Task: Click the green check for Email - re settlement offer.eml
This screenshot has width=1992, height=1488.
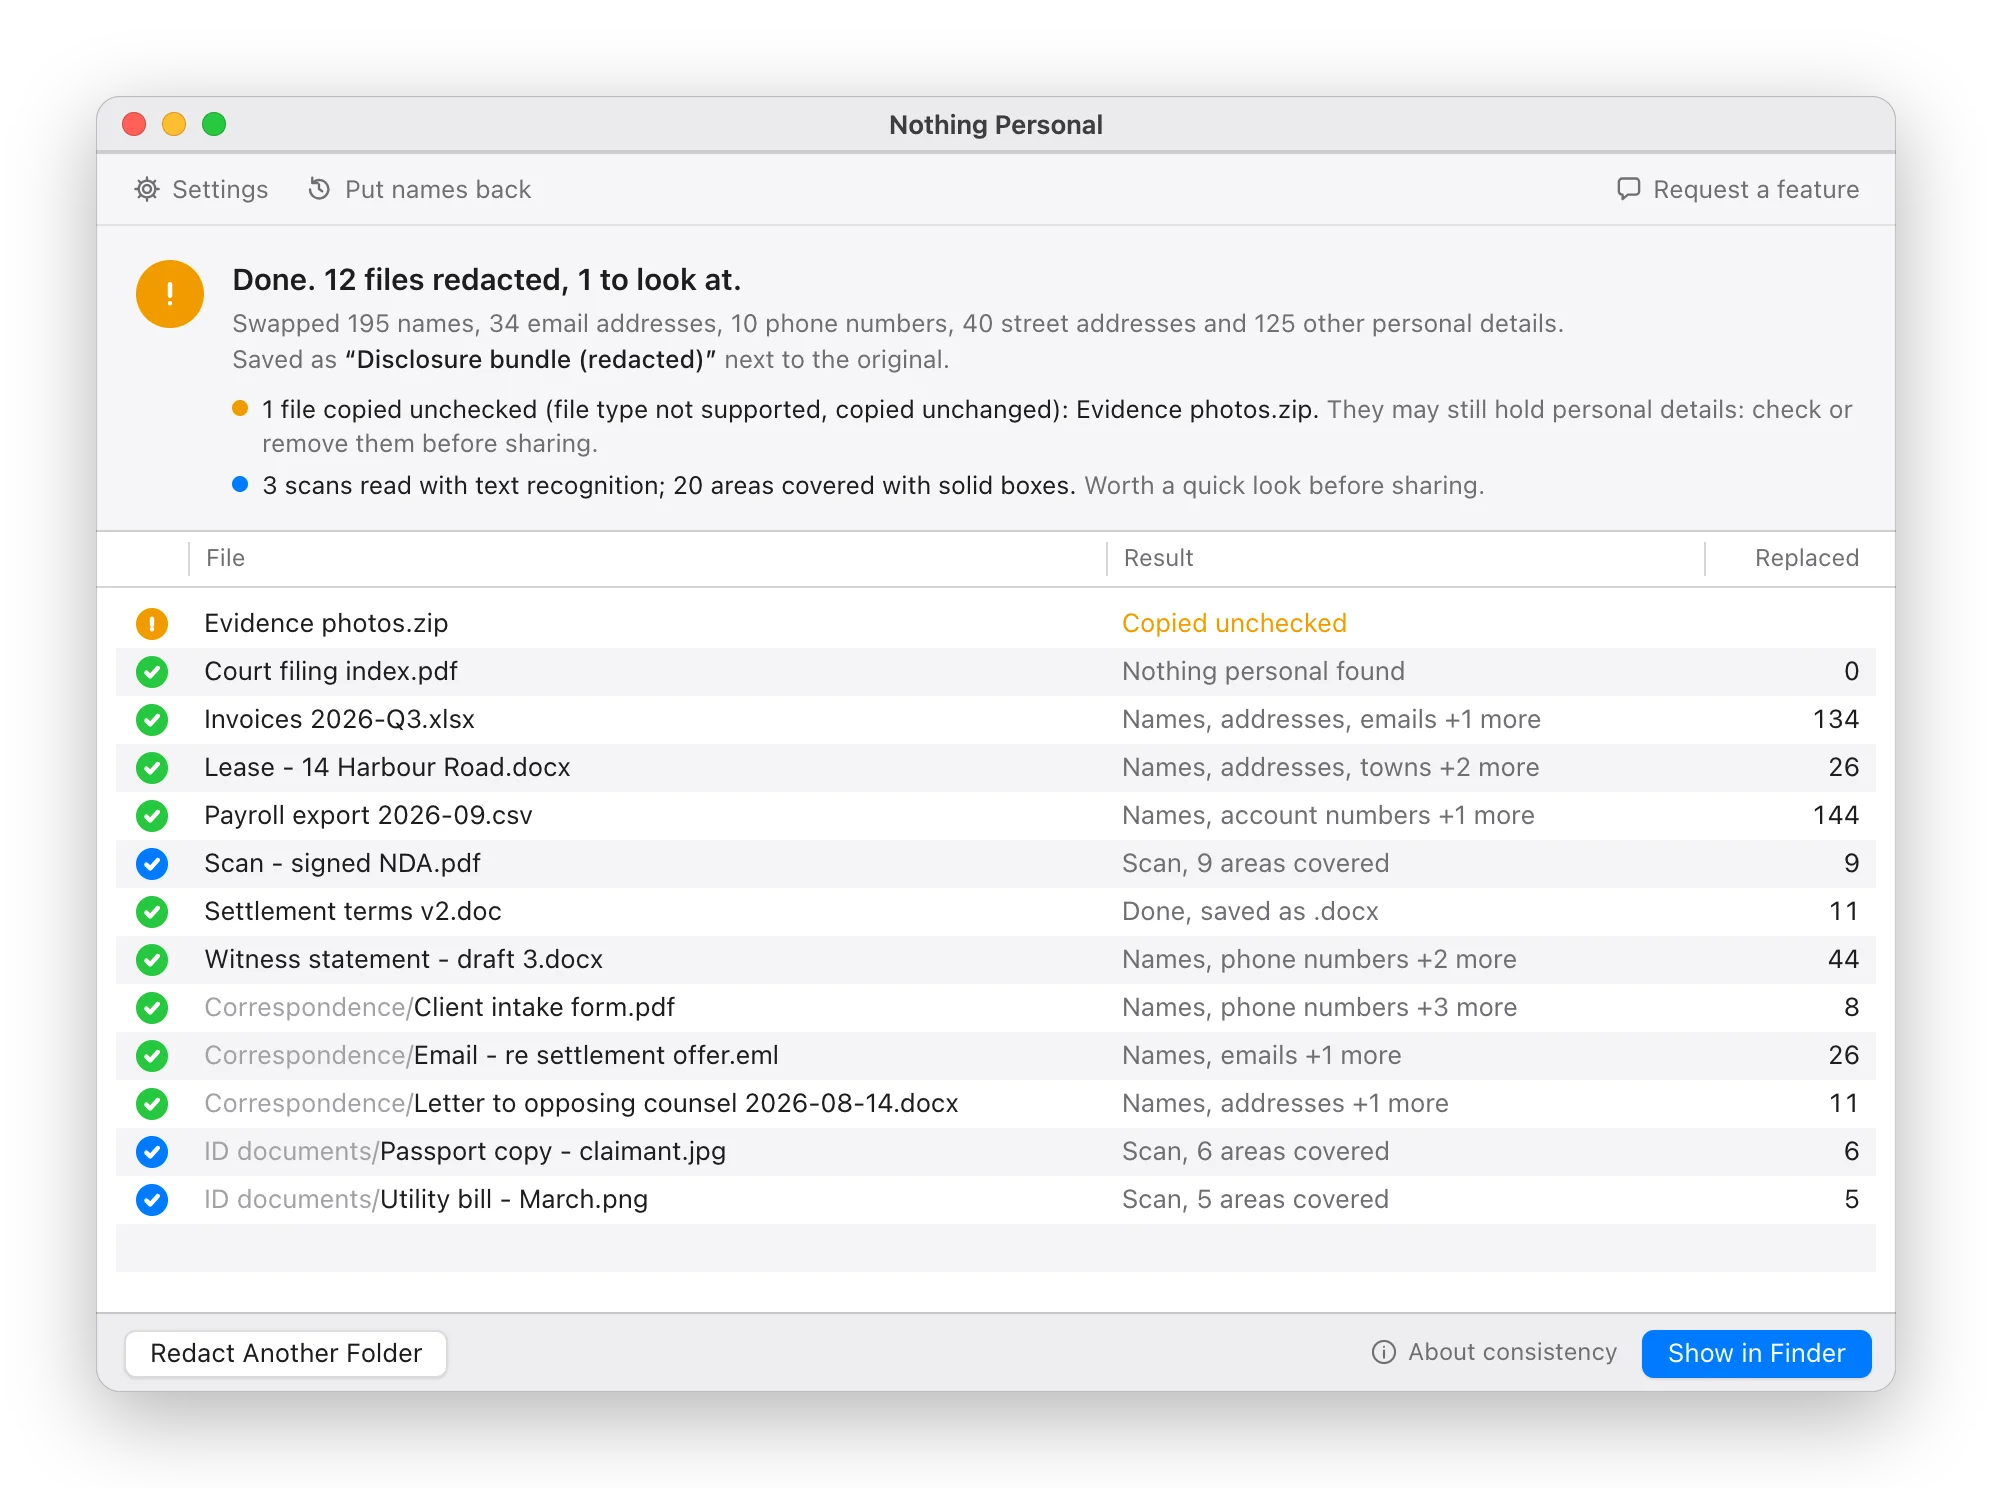Action: 152,1056
